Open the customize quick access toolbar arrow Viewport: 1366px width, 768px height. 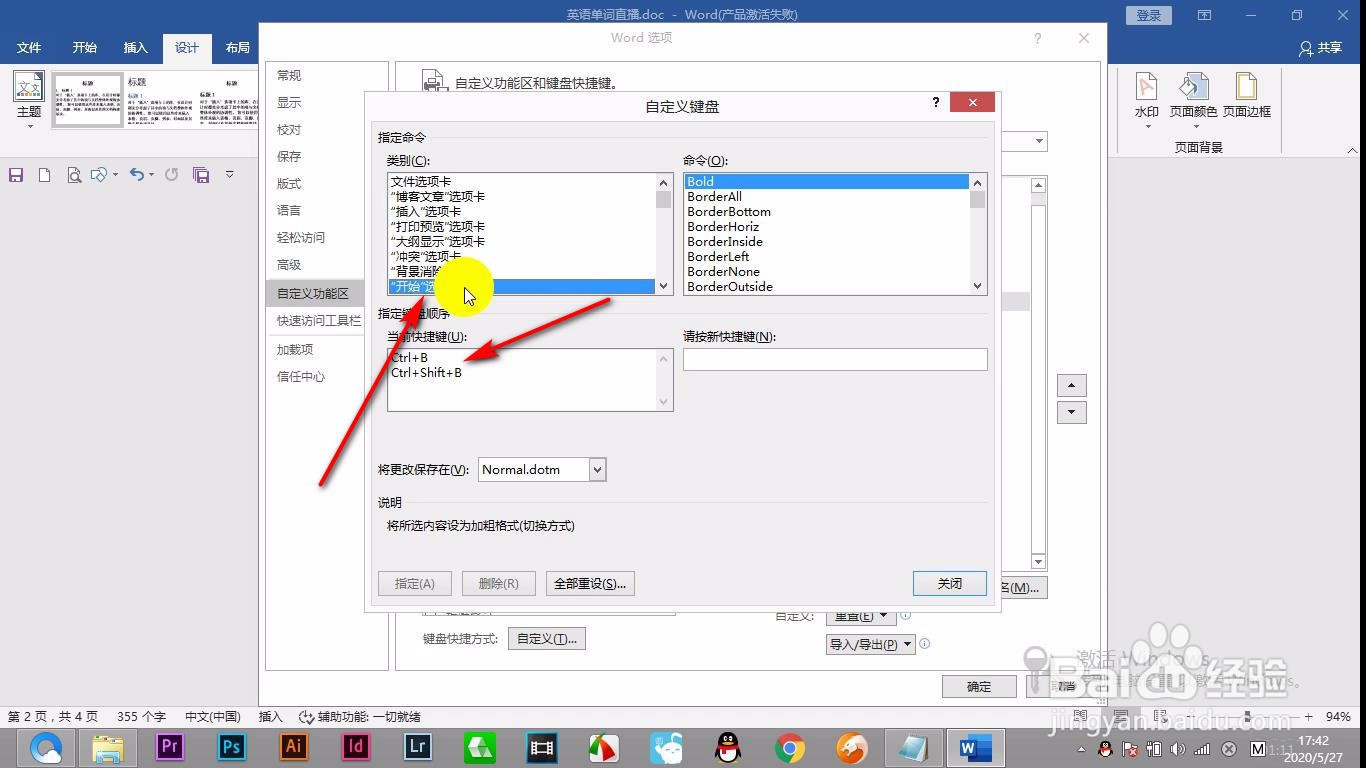point(229,174)
